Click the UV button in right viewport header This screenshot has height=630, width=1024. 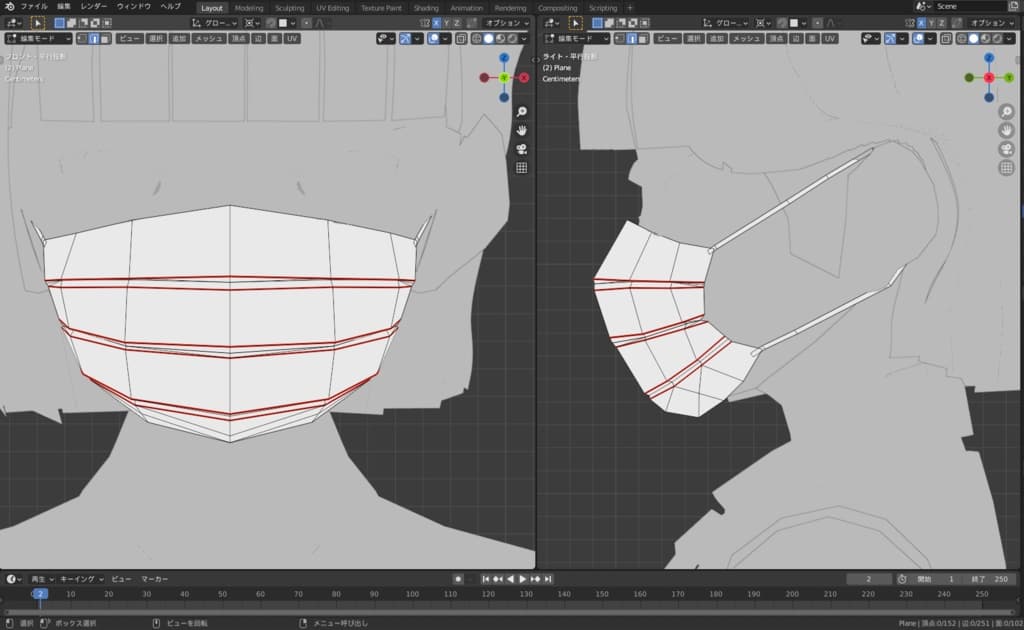[x=830, y=38]
